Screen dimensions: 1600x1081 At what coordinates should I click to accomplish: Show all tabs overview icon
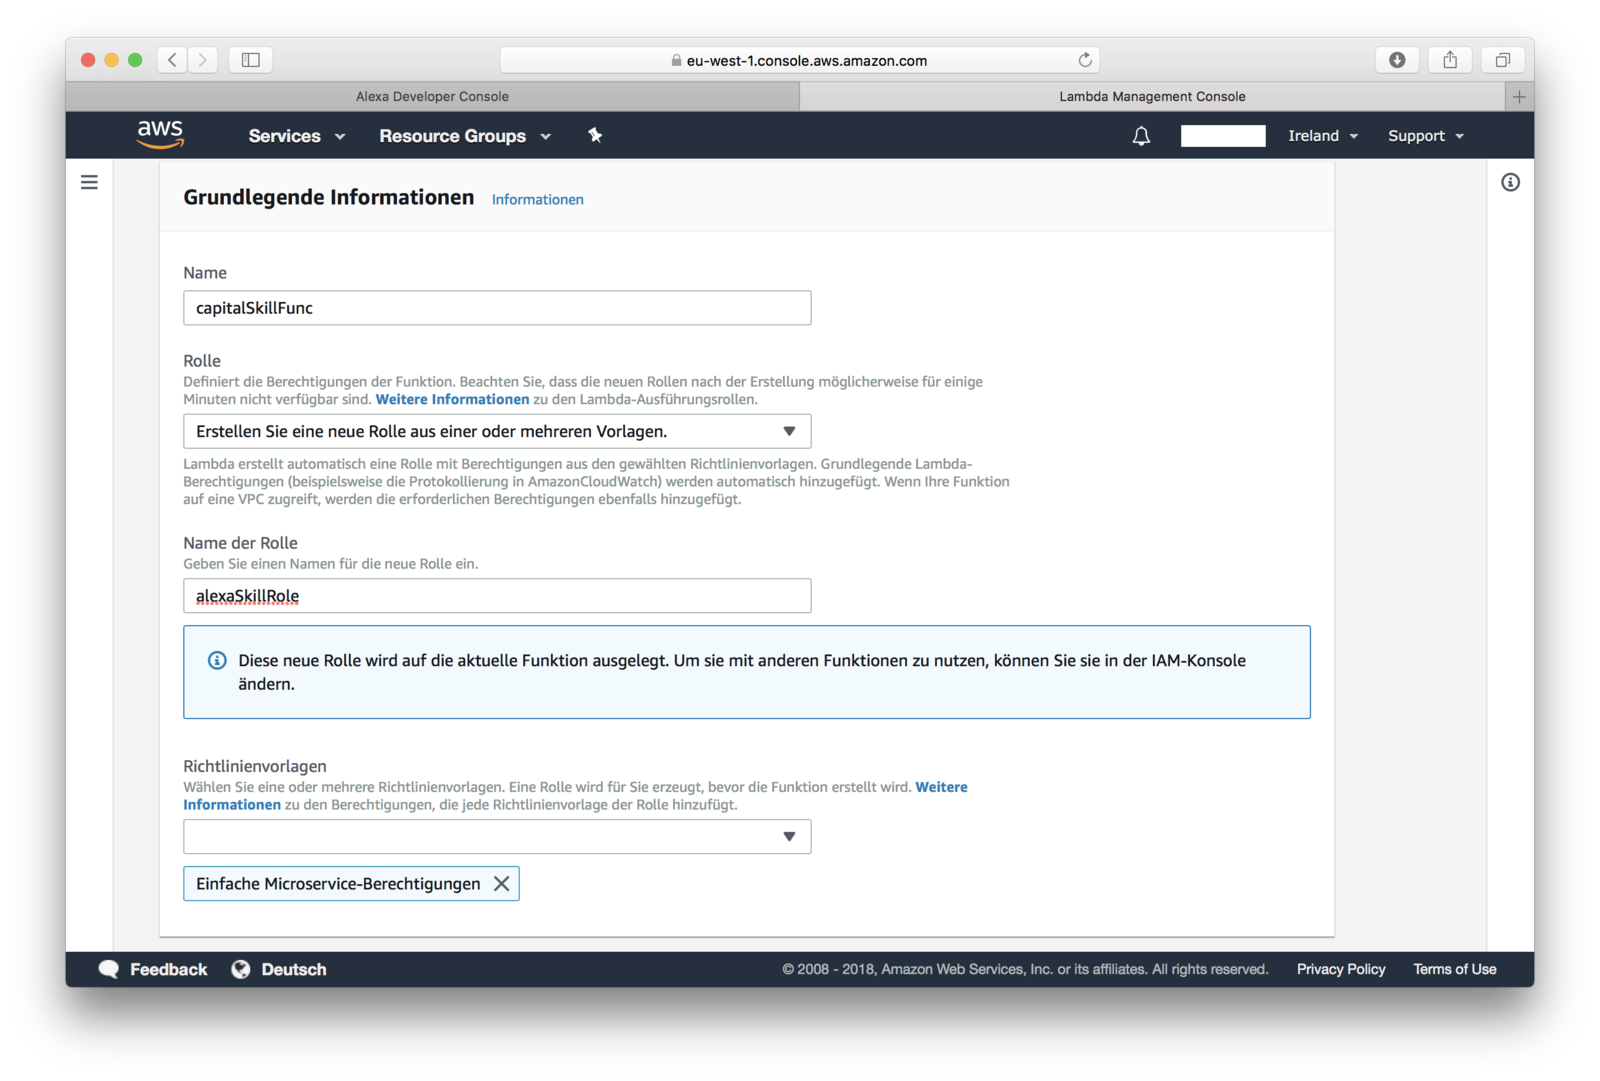click(1502, 60)
